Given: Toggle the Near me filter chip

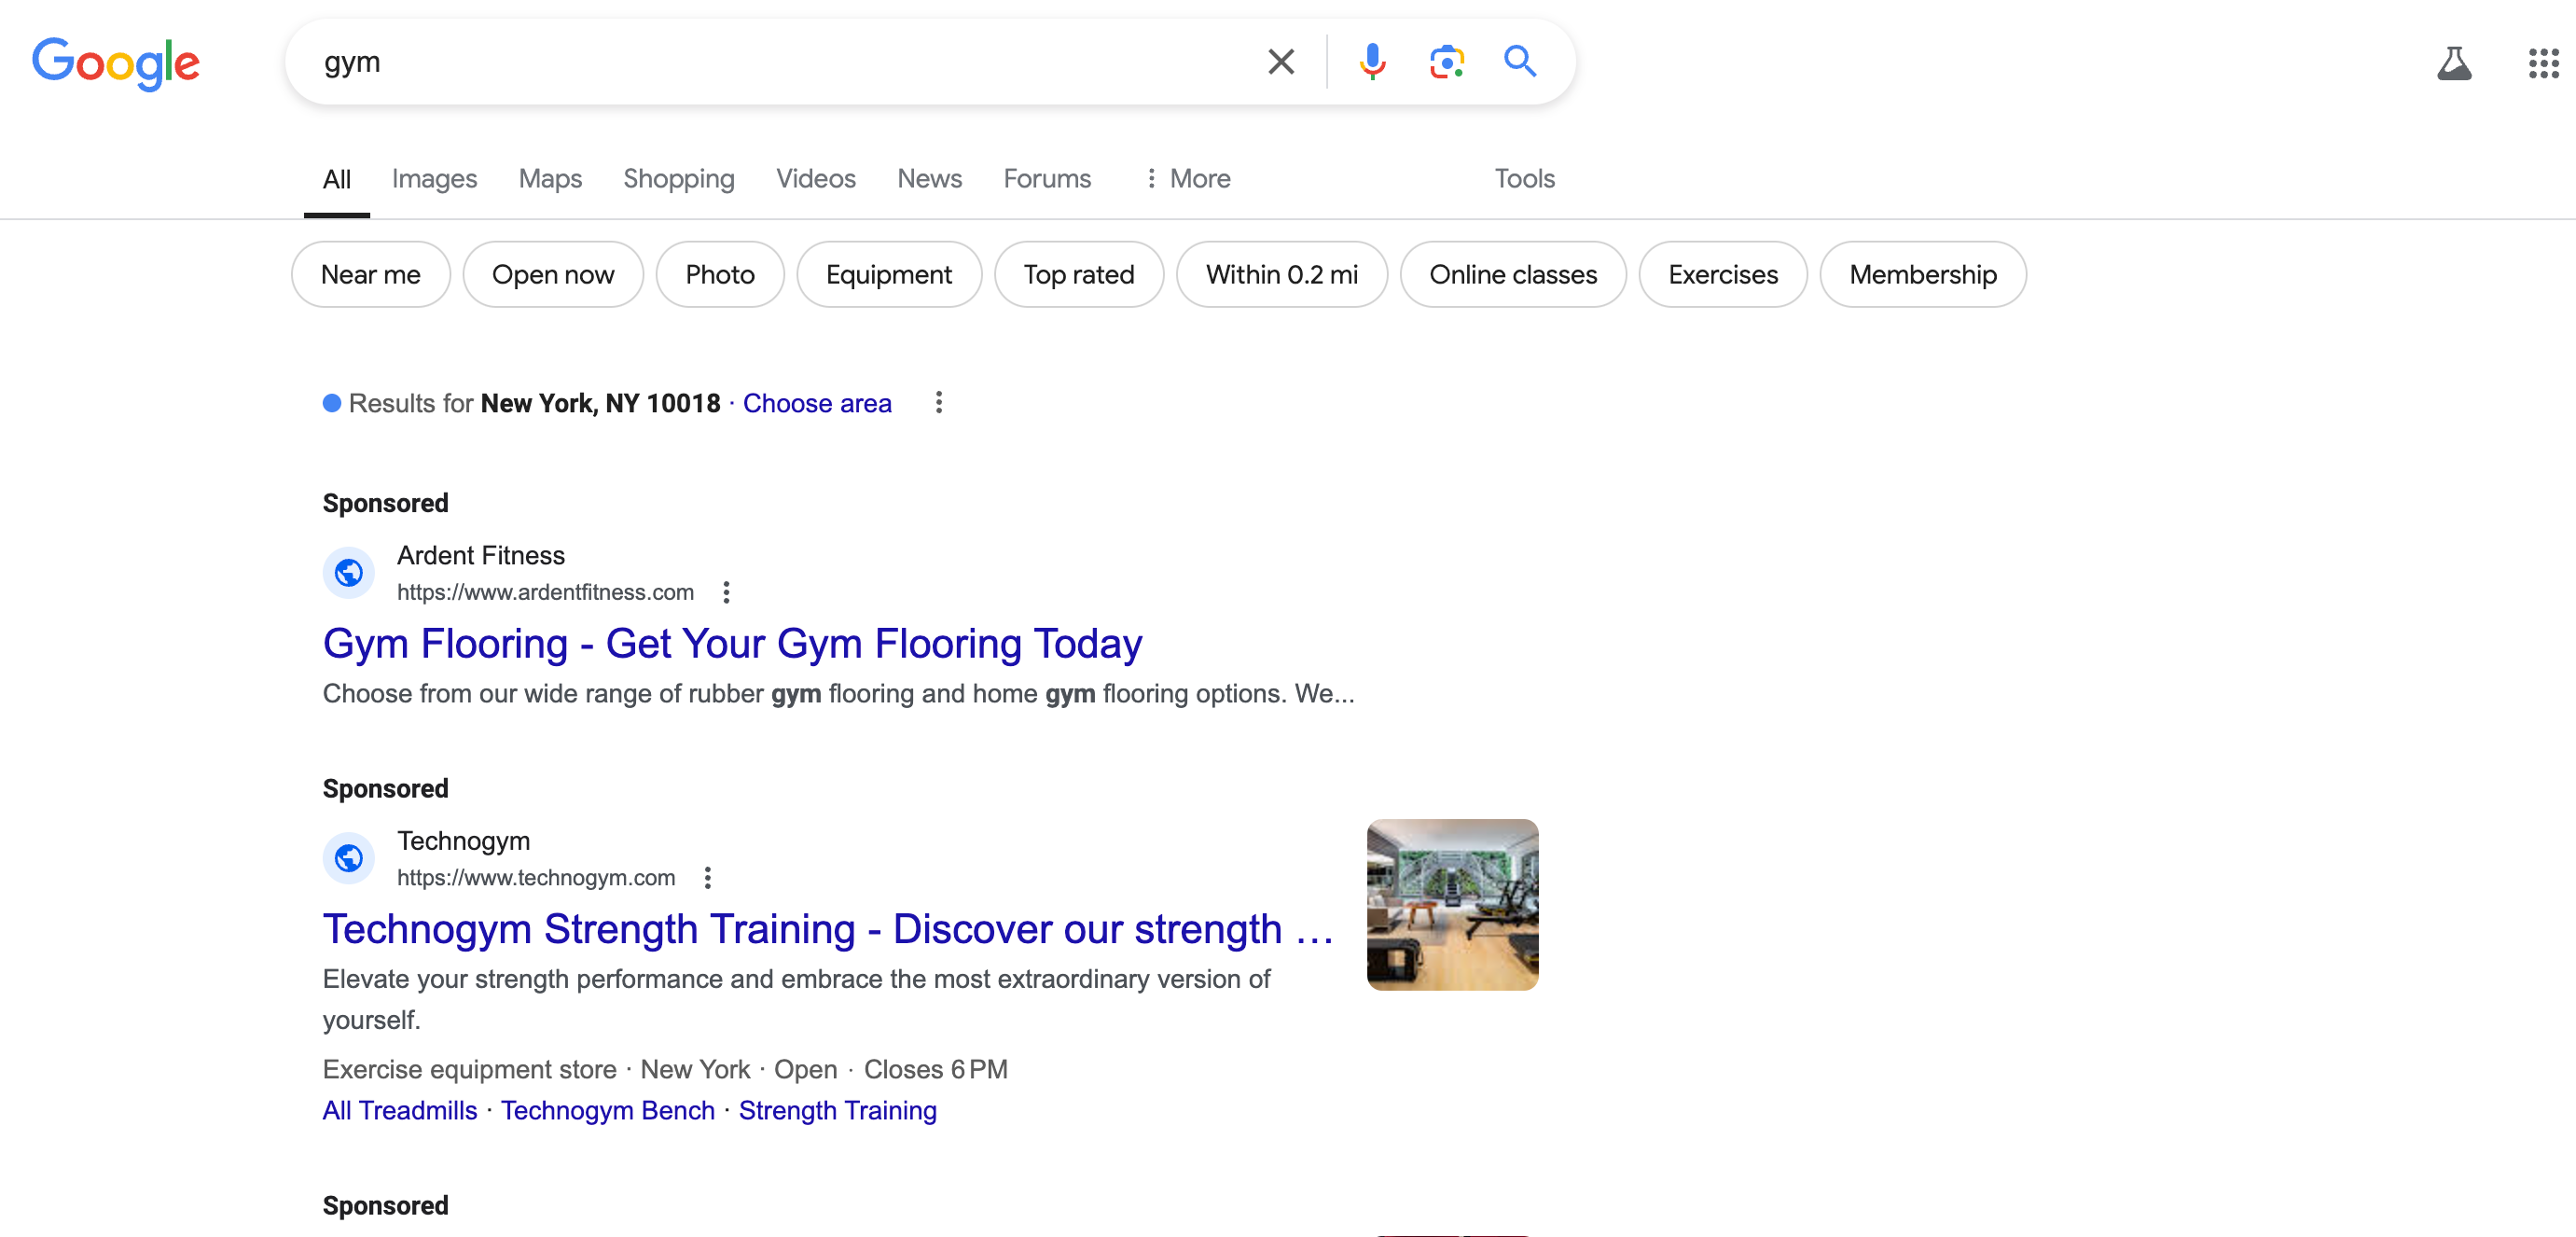Looking at the screenshot, I should point(370,275).
